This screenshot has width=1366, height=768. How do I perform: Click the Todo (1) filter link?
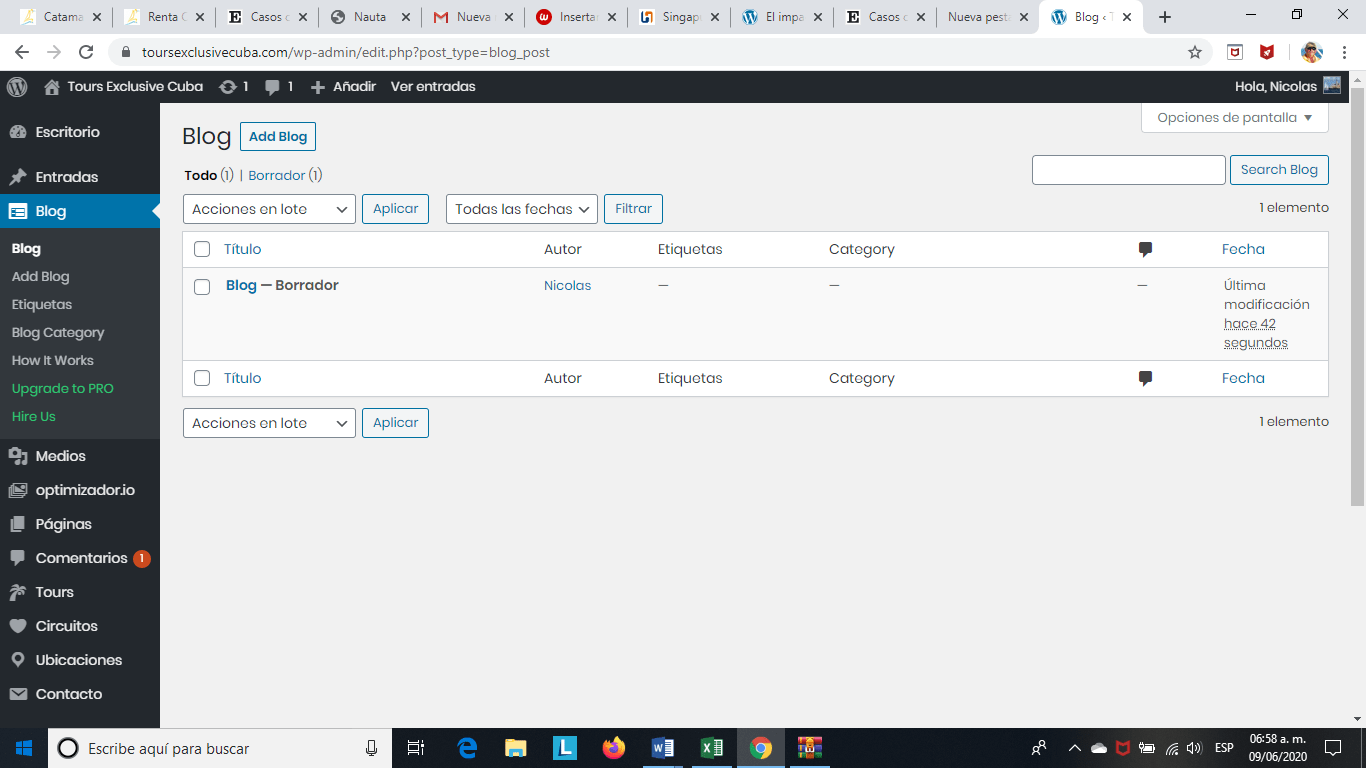coord(209,175)
